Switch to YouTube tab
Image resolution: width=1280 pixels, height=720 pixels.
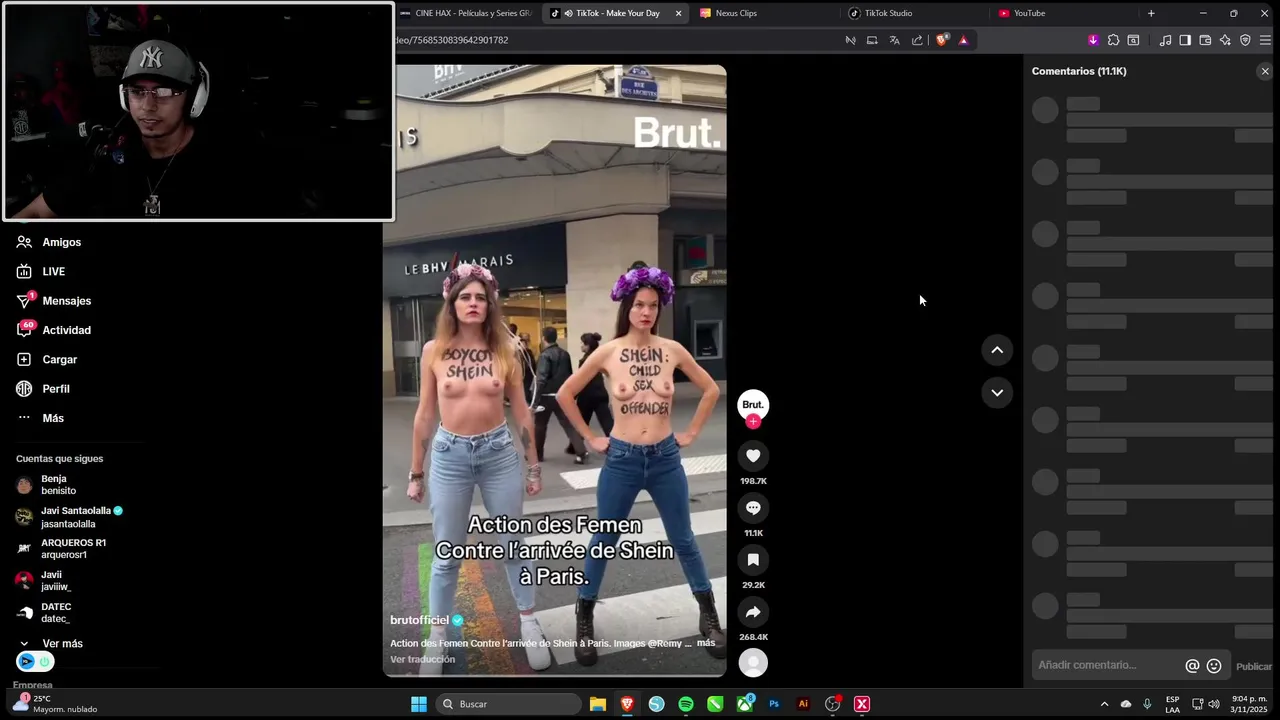coord(1060,13)
